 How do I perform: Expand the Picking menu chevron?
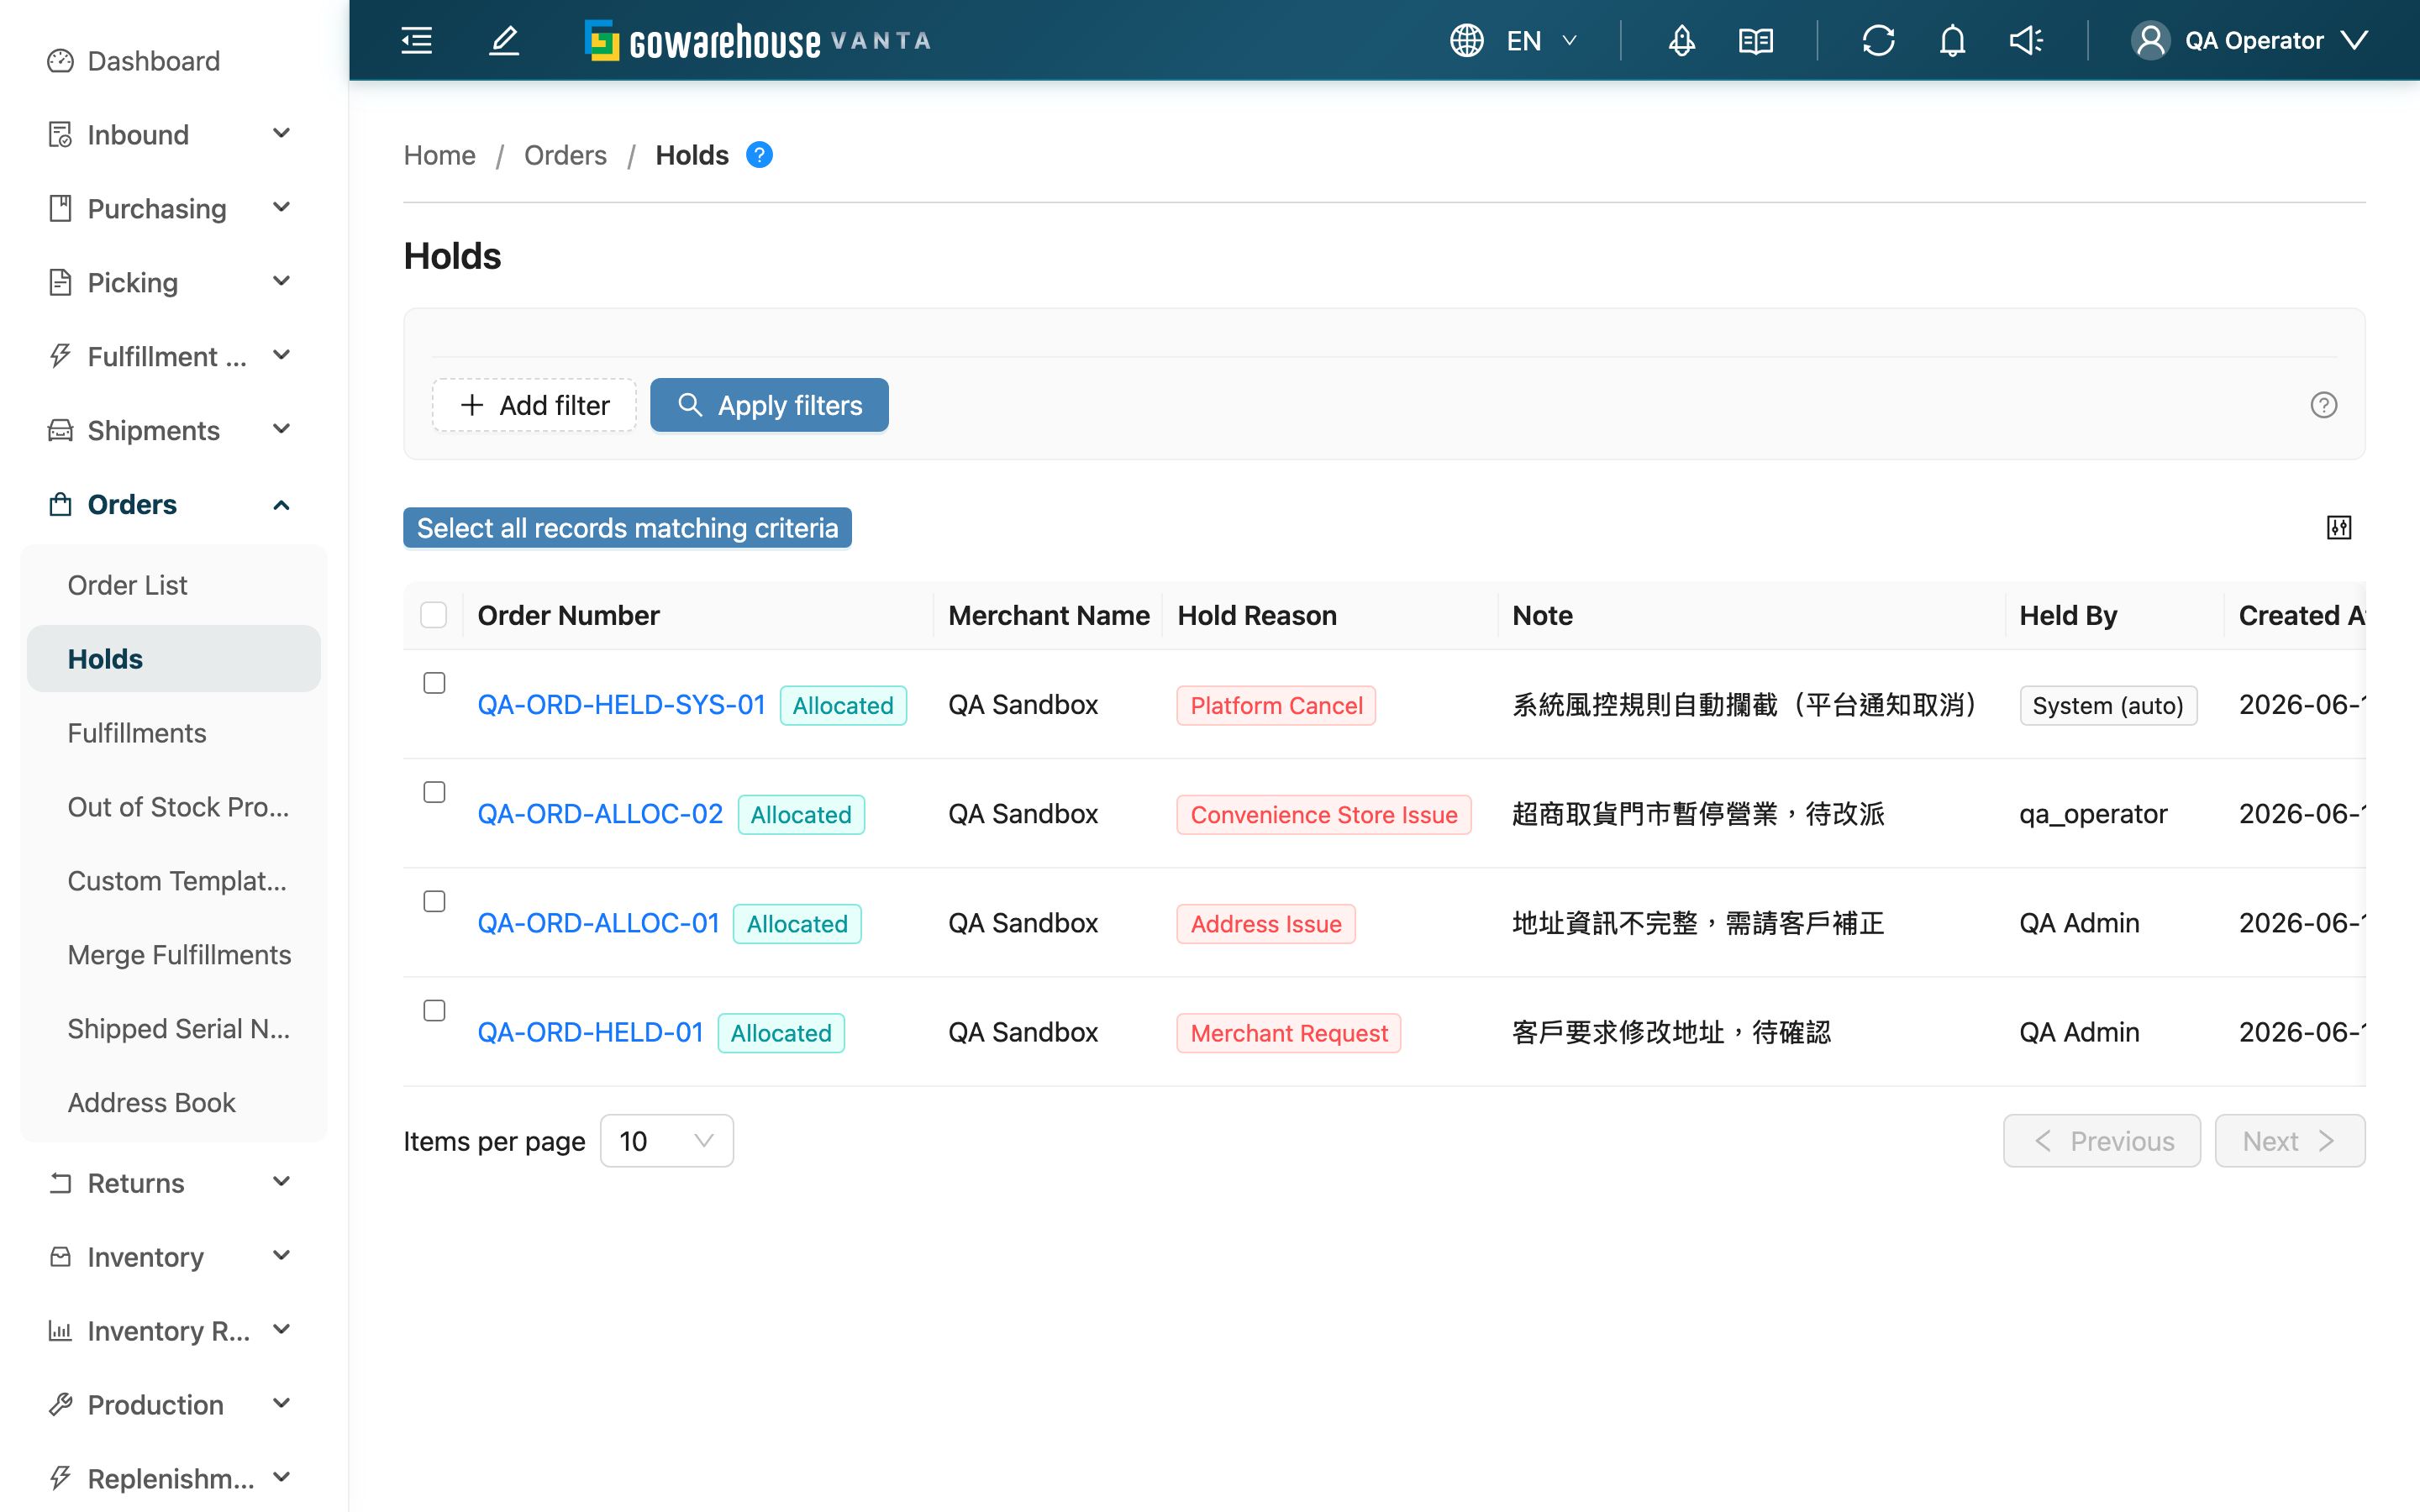pos(282,281)
